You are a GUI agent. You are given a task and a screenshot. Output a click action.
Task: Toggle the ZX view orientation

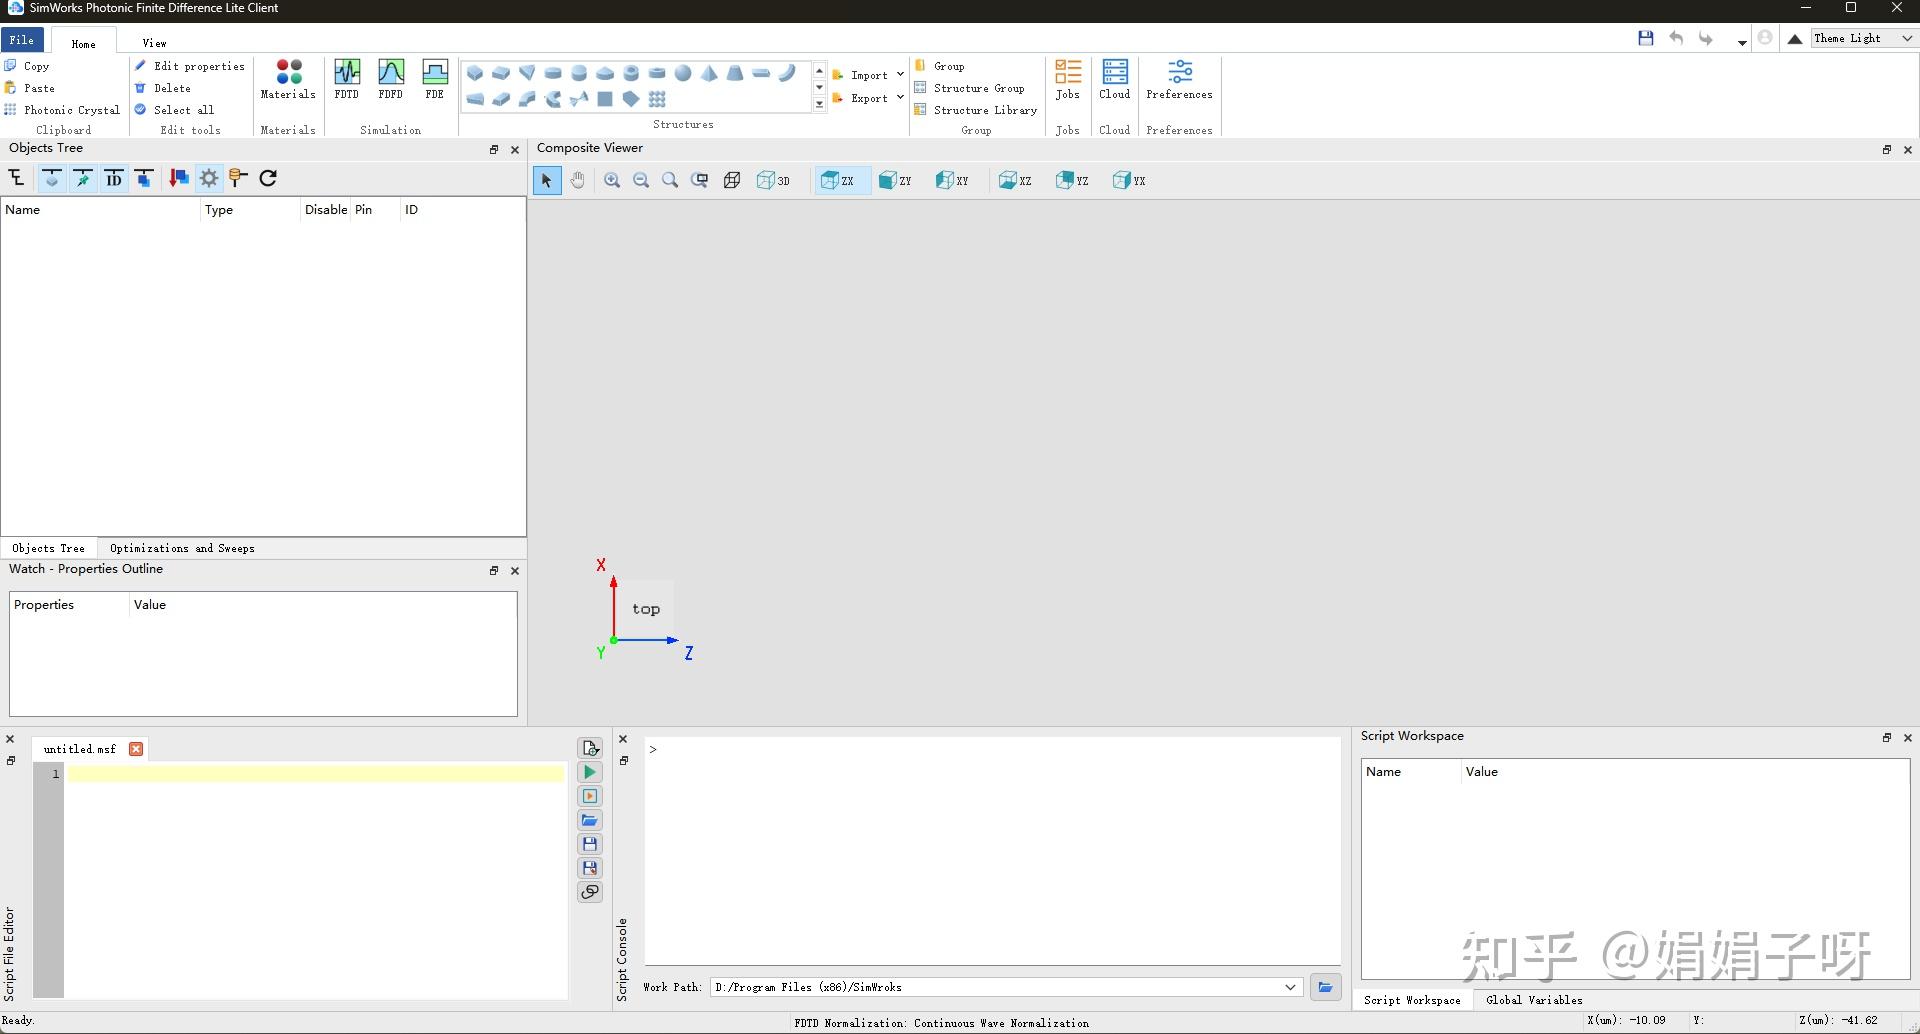pos(838,180)
